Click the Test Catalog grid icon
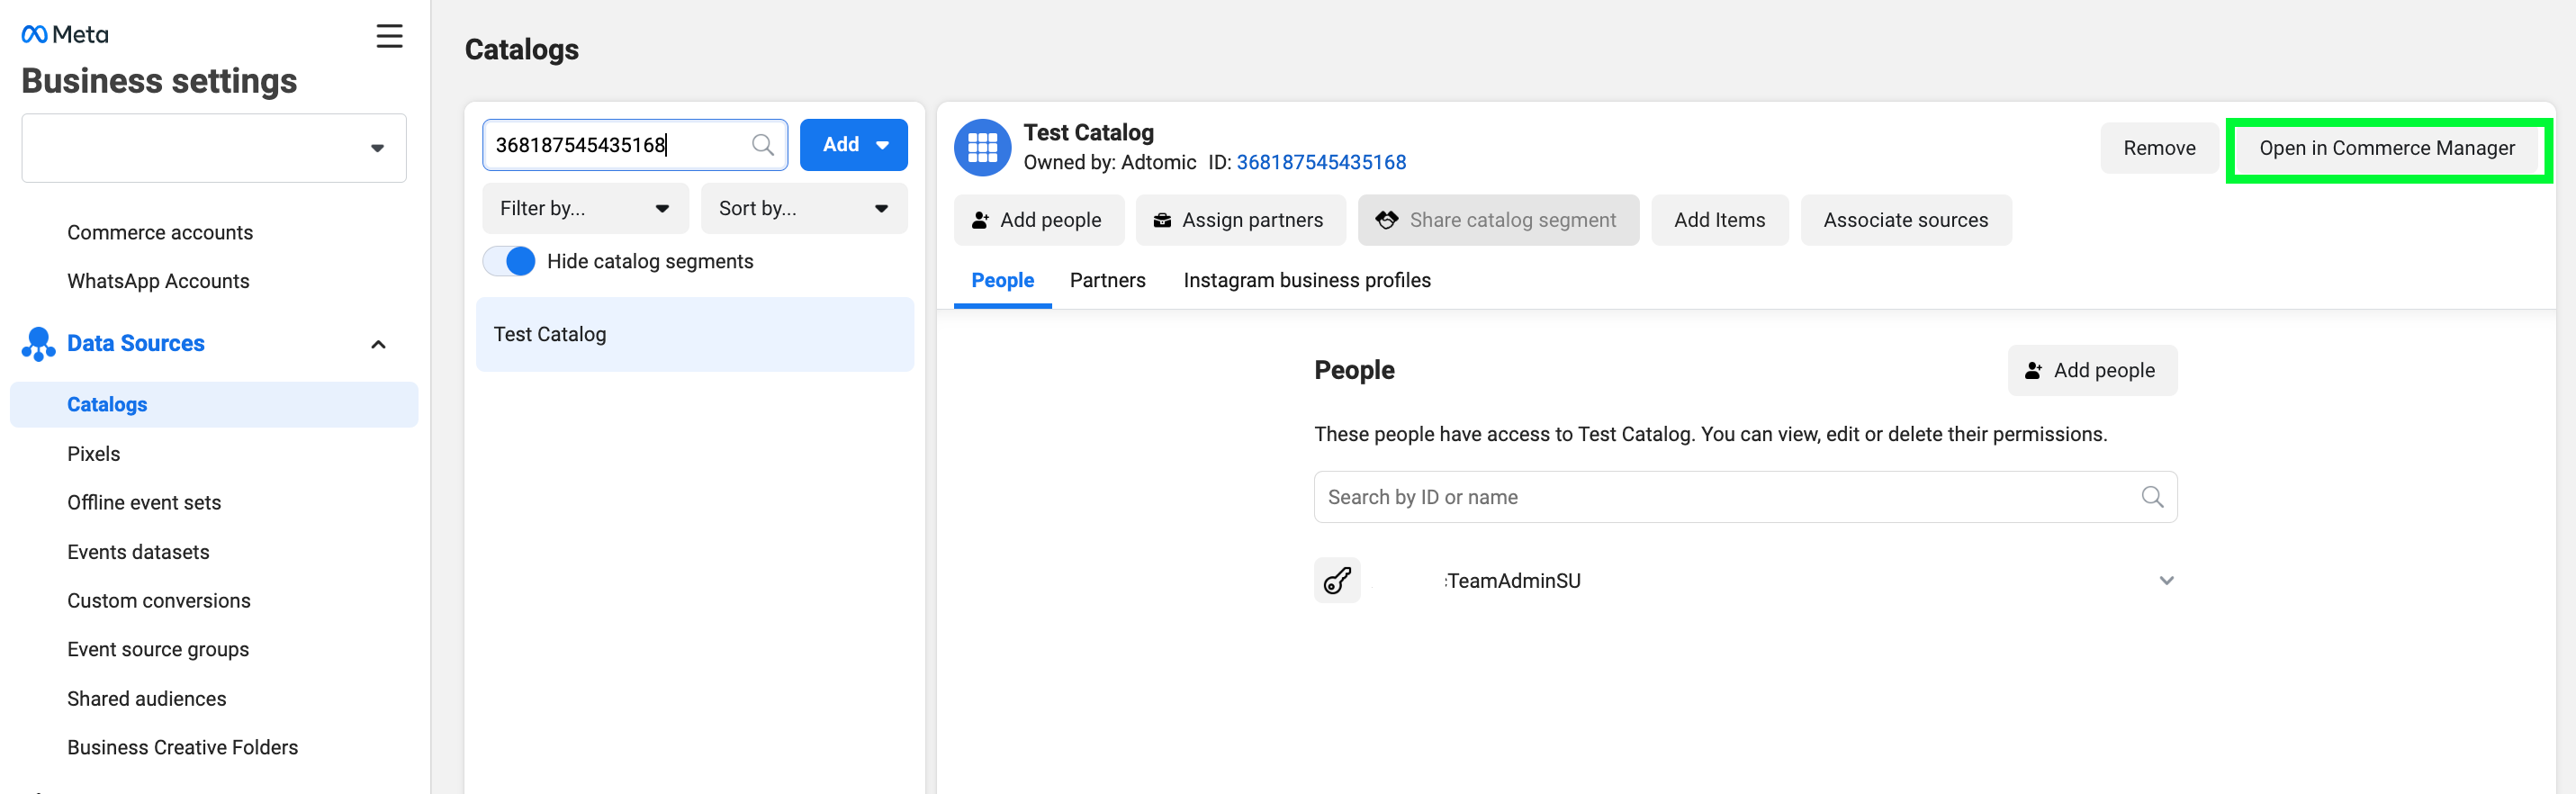The height and width of the screenshot is (794, 2576). 982,147
